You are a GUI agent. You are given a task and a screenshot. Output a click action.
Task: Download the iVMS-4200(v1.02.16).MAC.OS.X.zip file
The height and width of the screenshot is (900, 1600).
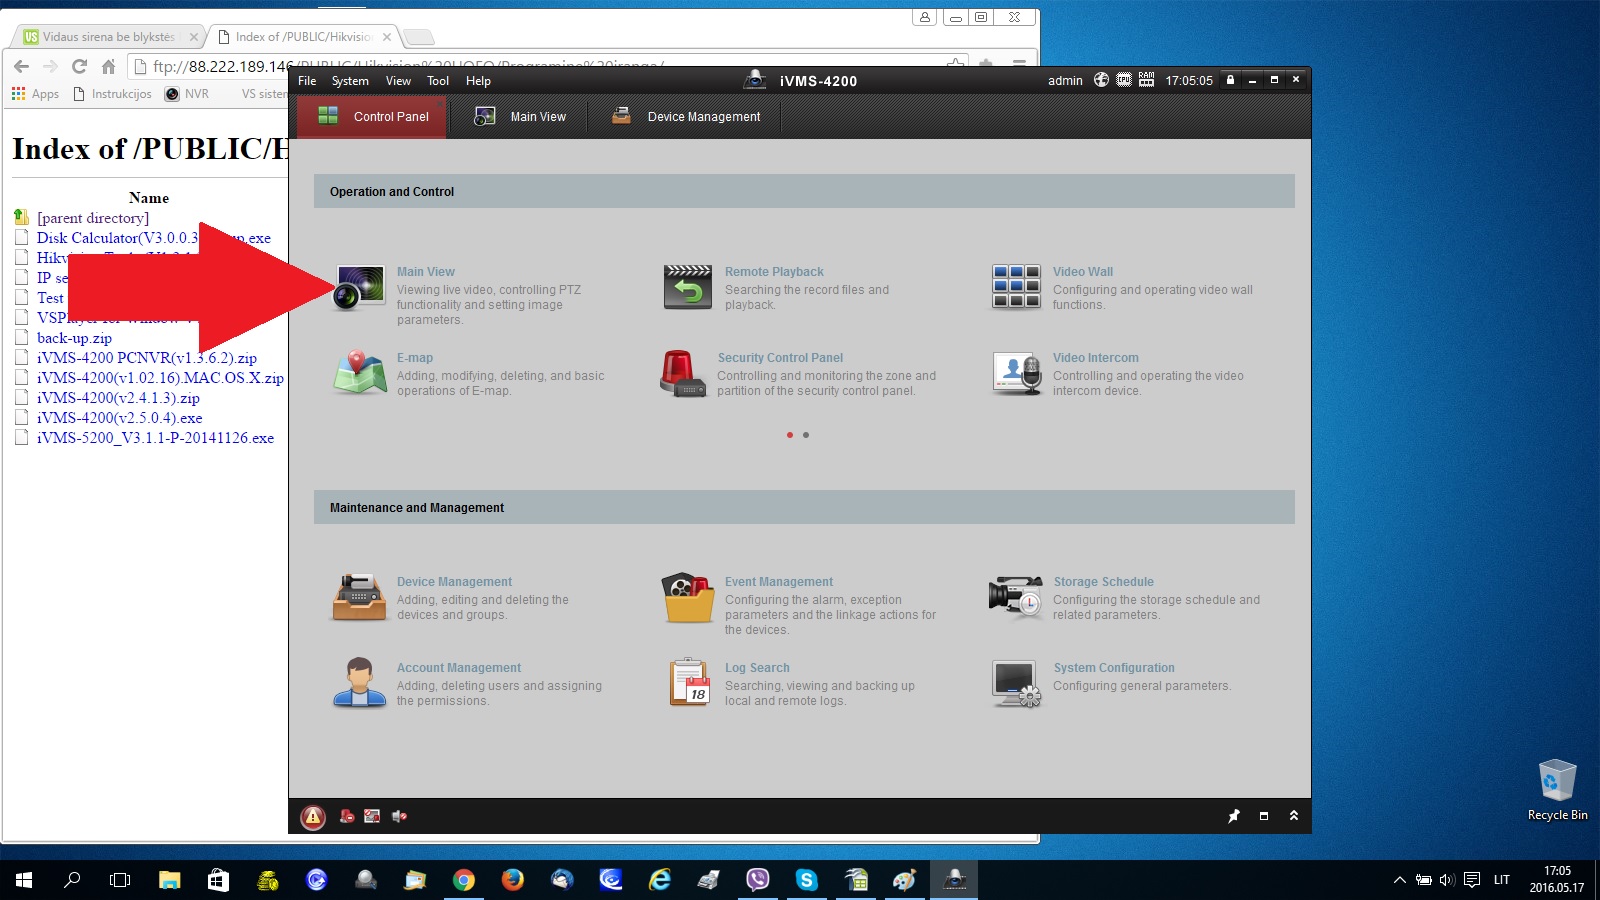click(160, 378)
